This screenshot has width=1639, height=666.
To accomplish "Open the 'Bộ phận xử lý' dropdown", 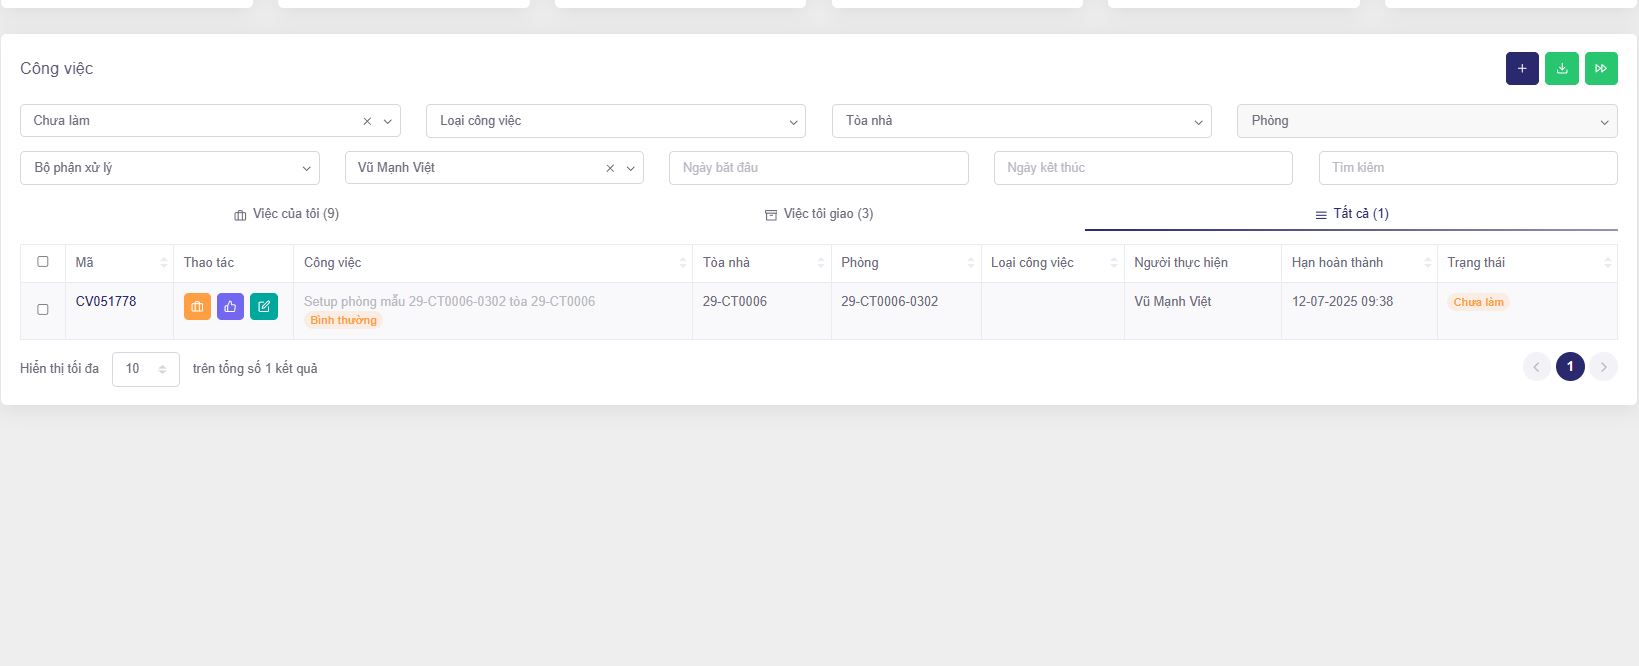I will (169, 168).
